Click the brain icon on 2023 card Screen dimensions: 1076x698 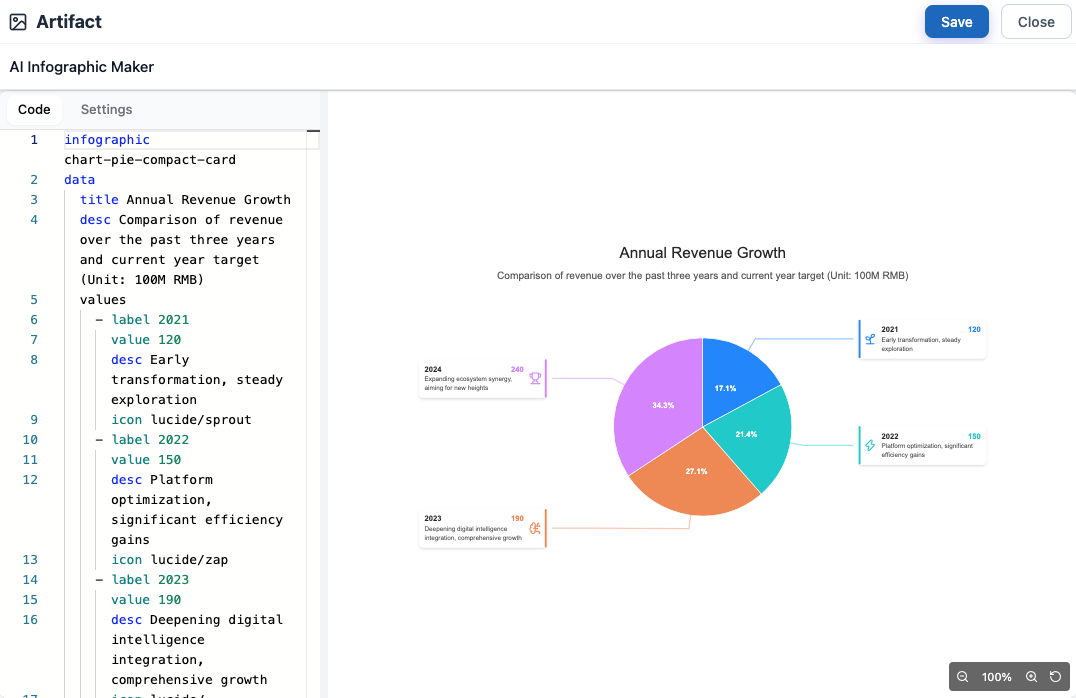pyautogui.click(x=535, y=528)
